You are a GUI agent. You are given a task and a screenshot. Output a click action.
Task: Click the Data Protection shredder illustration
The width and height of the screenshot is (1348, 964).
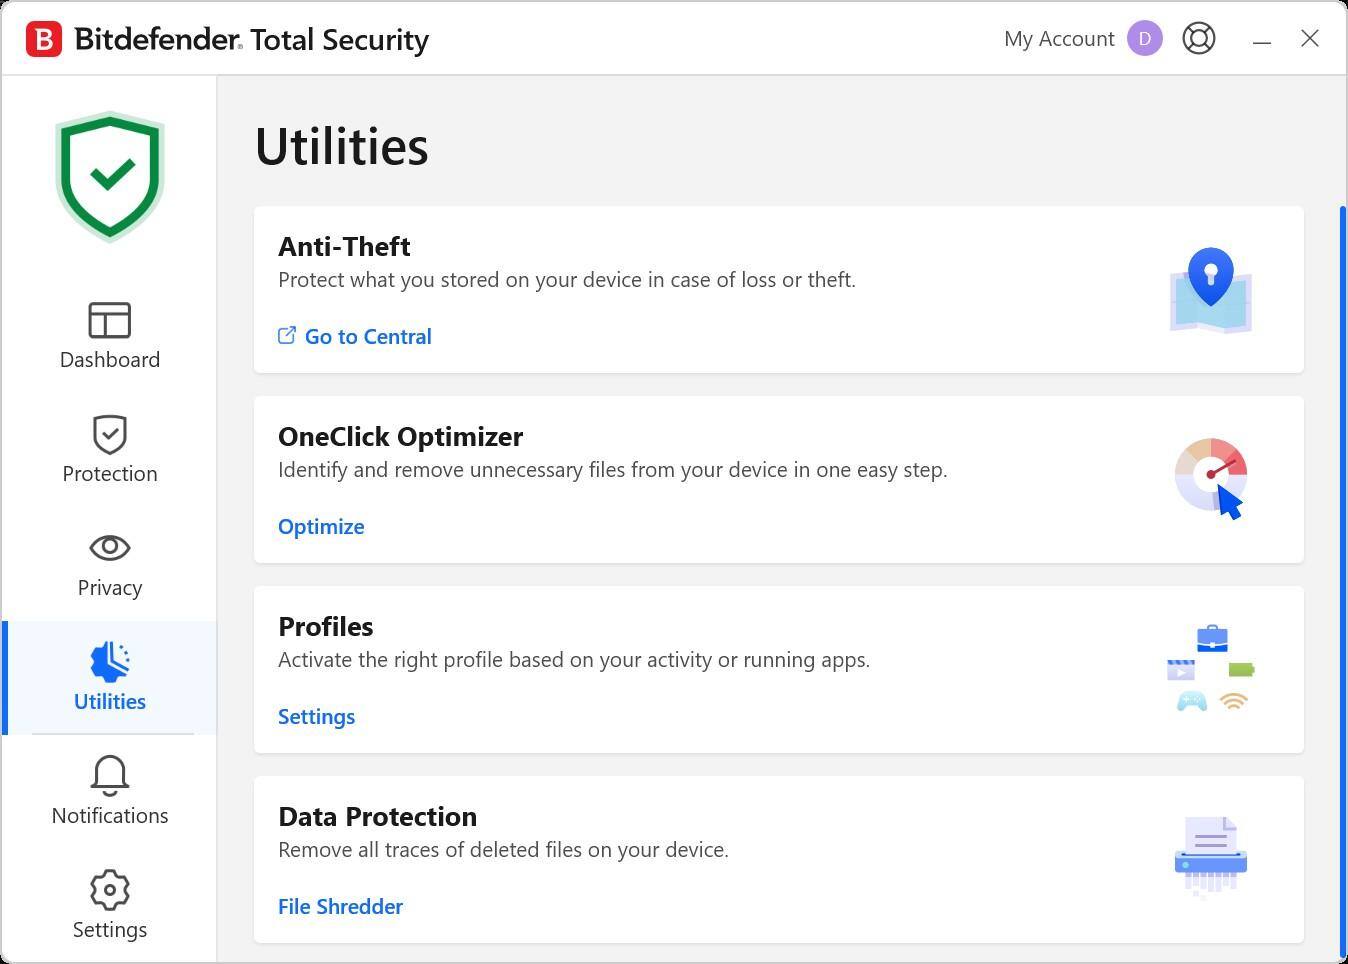click(x=1210, y=856)
